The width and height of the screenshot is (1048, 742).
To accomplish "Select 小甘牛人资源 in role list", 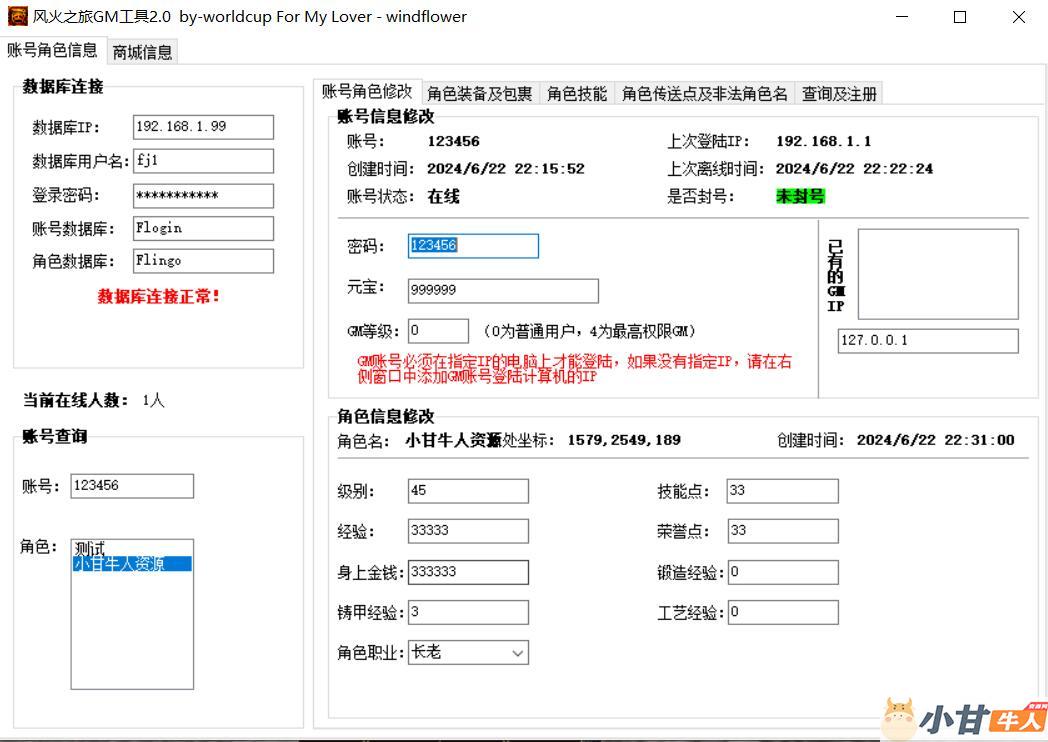I will pos(131,564).
